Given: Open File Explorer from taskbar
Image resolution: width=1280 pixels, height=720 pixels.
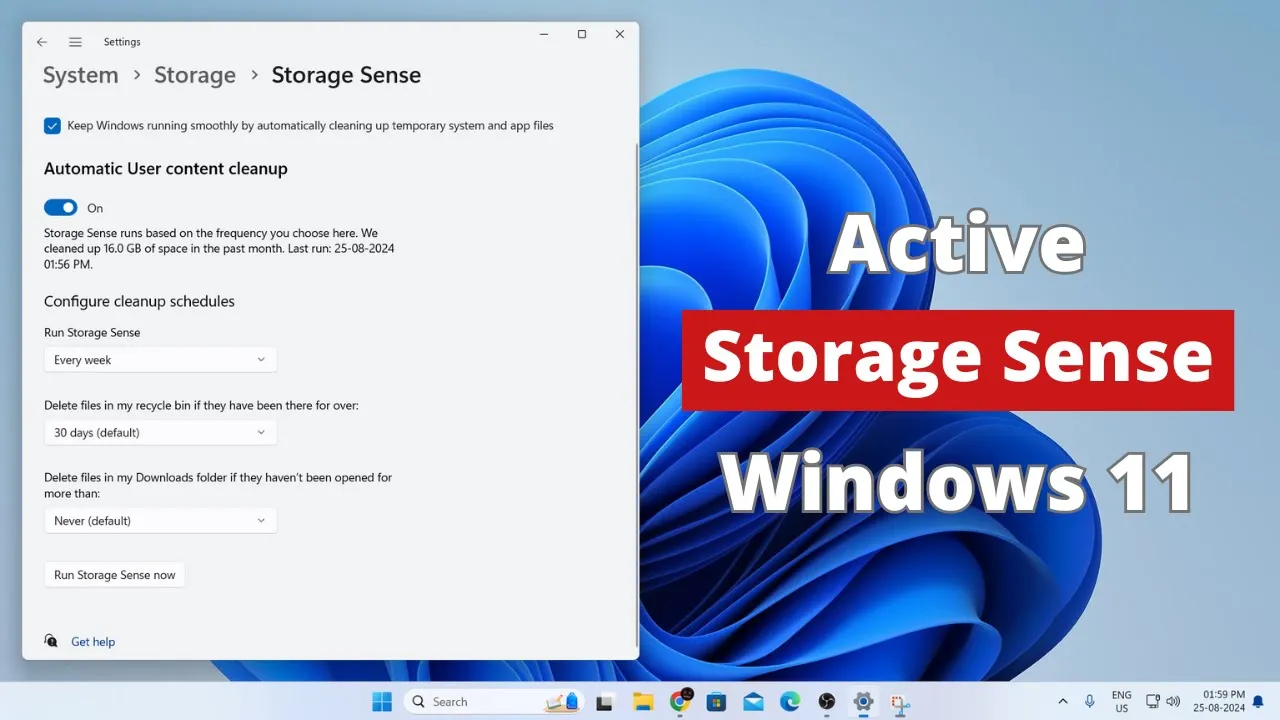Looking at the screenshot, I should (x=642, y=702).
